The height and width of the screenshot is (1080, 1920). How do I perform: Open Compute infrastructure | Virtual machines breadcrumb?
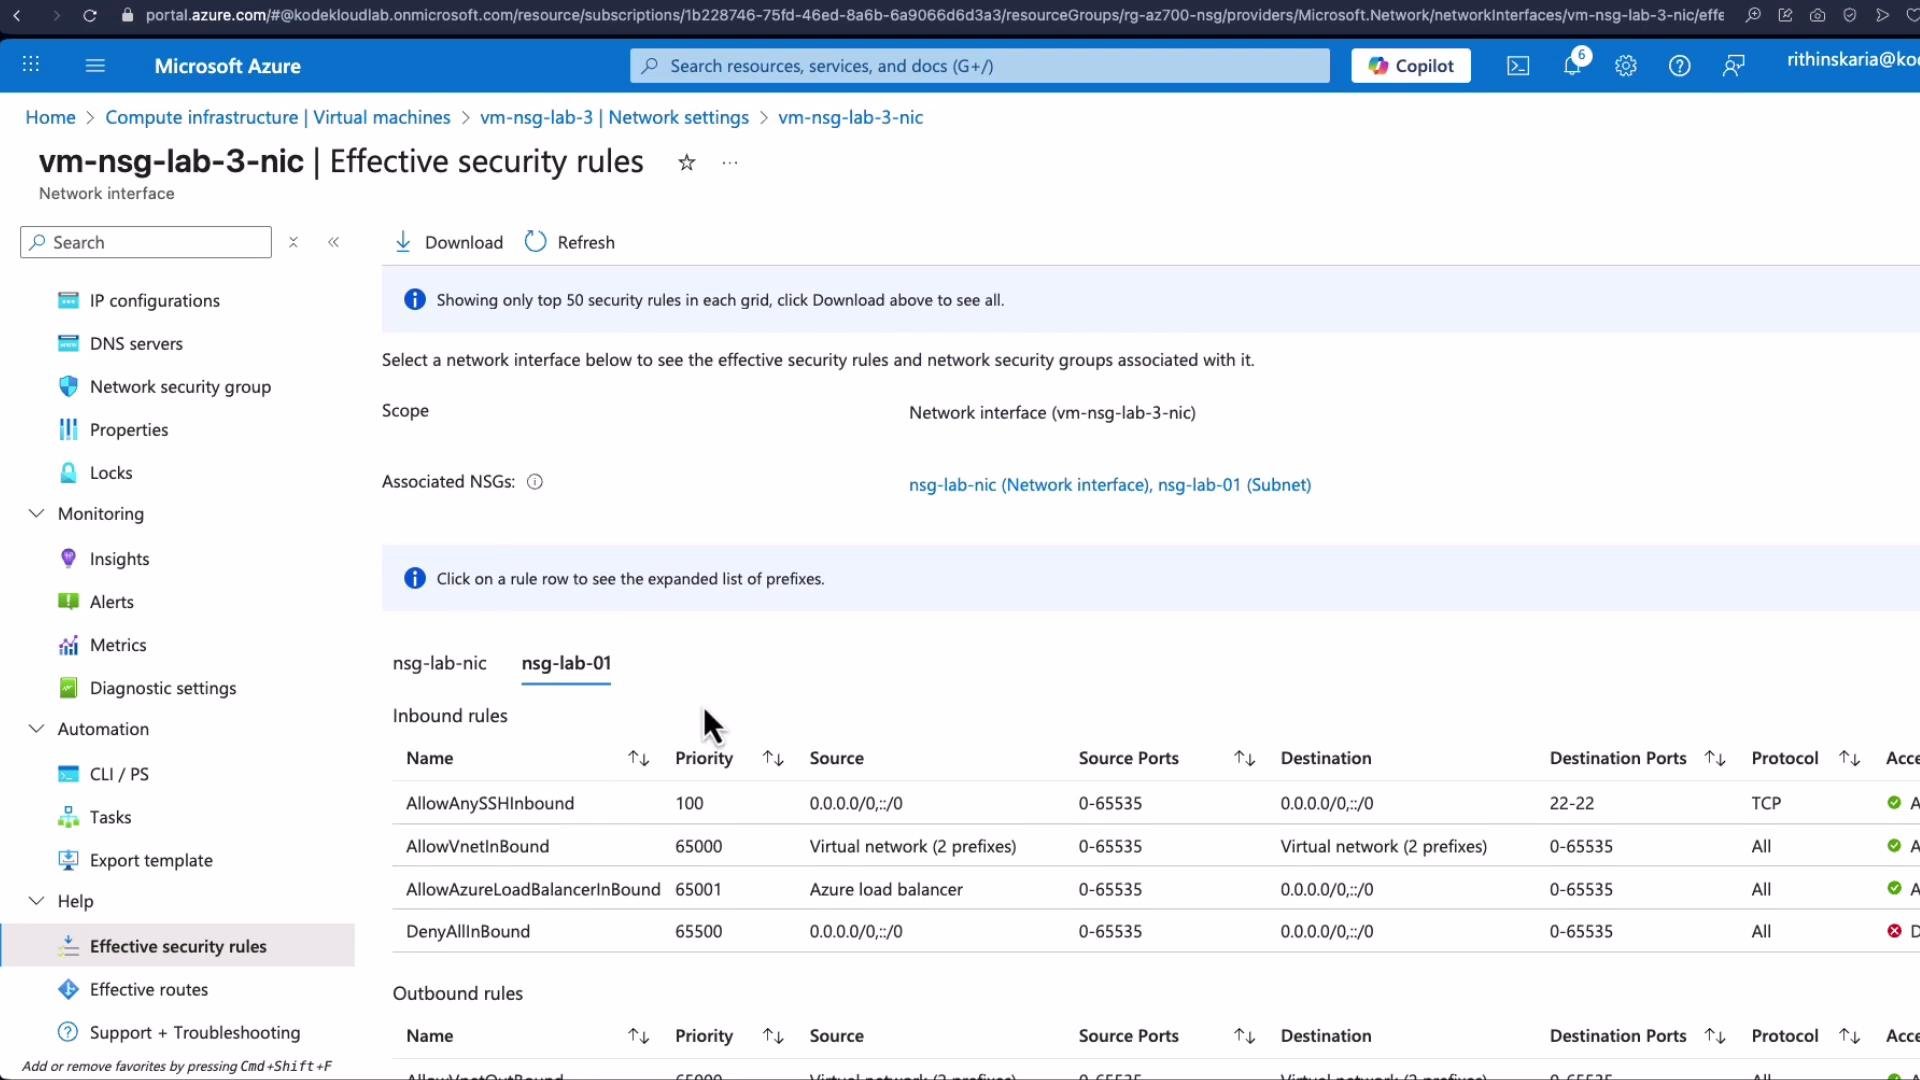coord(278,117)
